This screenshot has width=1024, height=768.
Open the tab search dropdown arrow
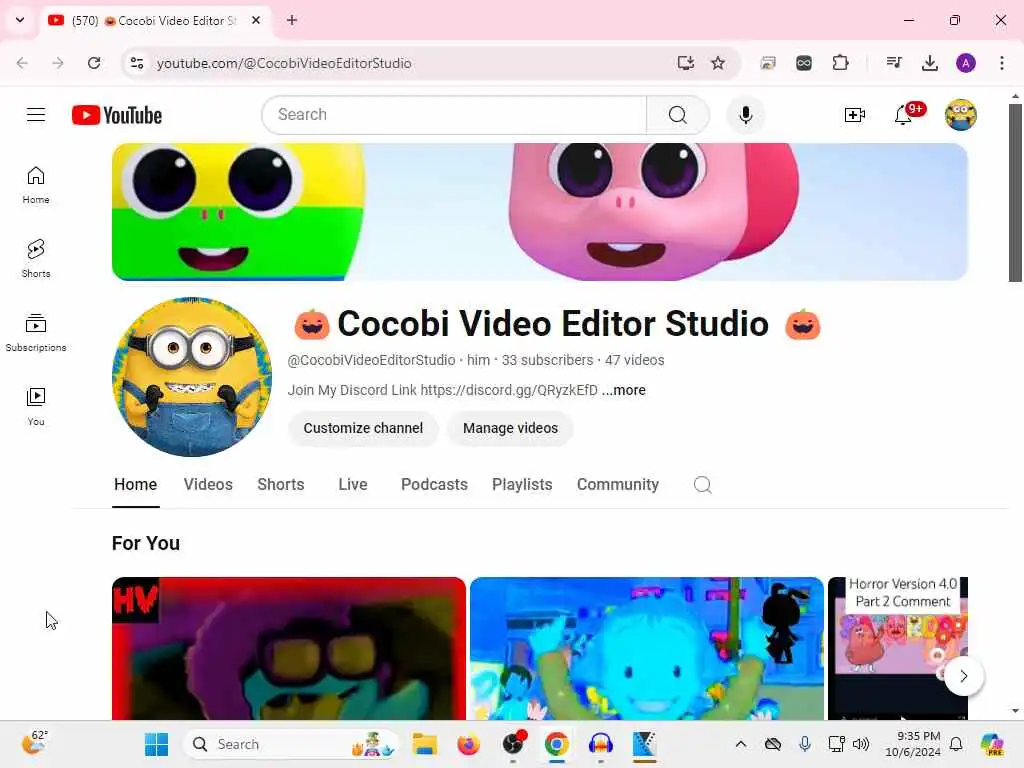point(20,20)
